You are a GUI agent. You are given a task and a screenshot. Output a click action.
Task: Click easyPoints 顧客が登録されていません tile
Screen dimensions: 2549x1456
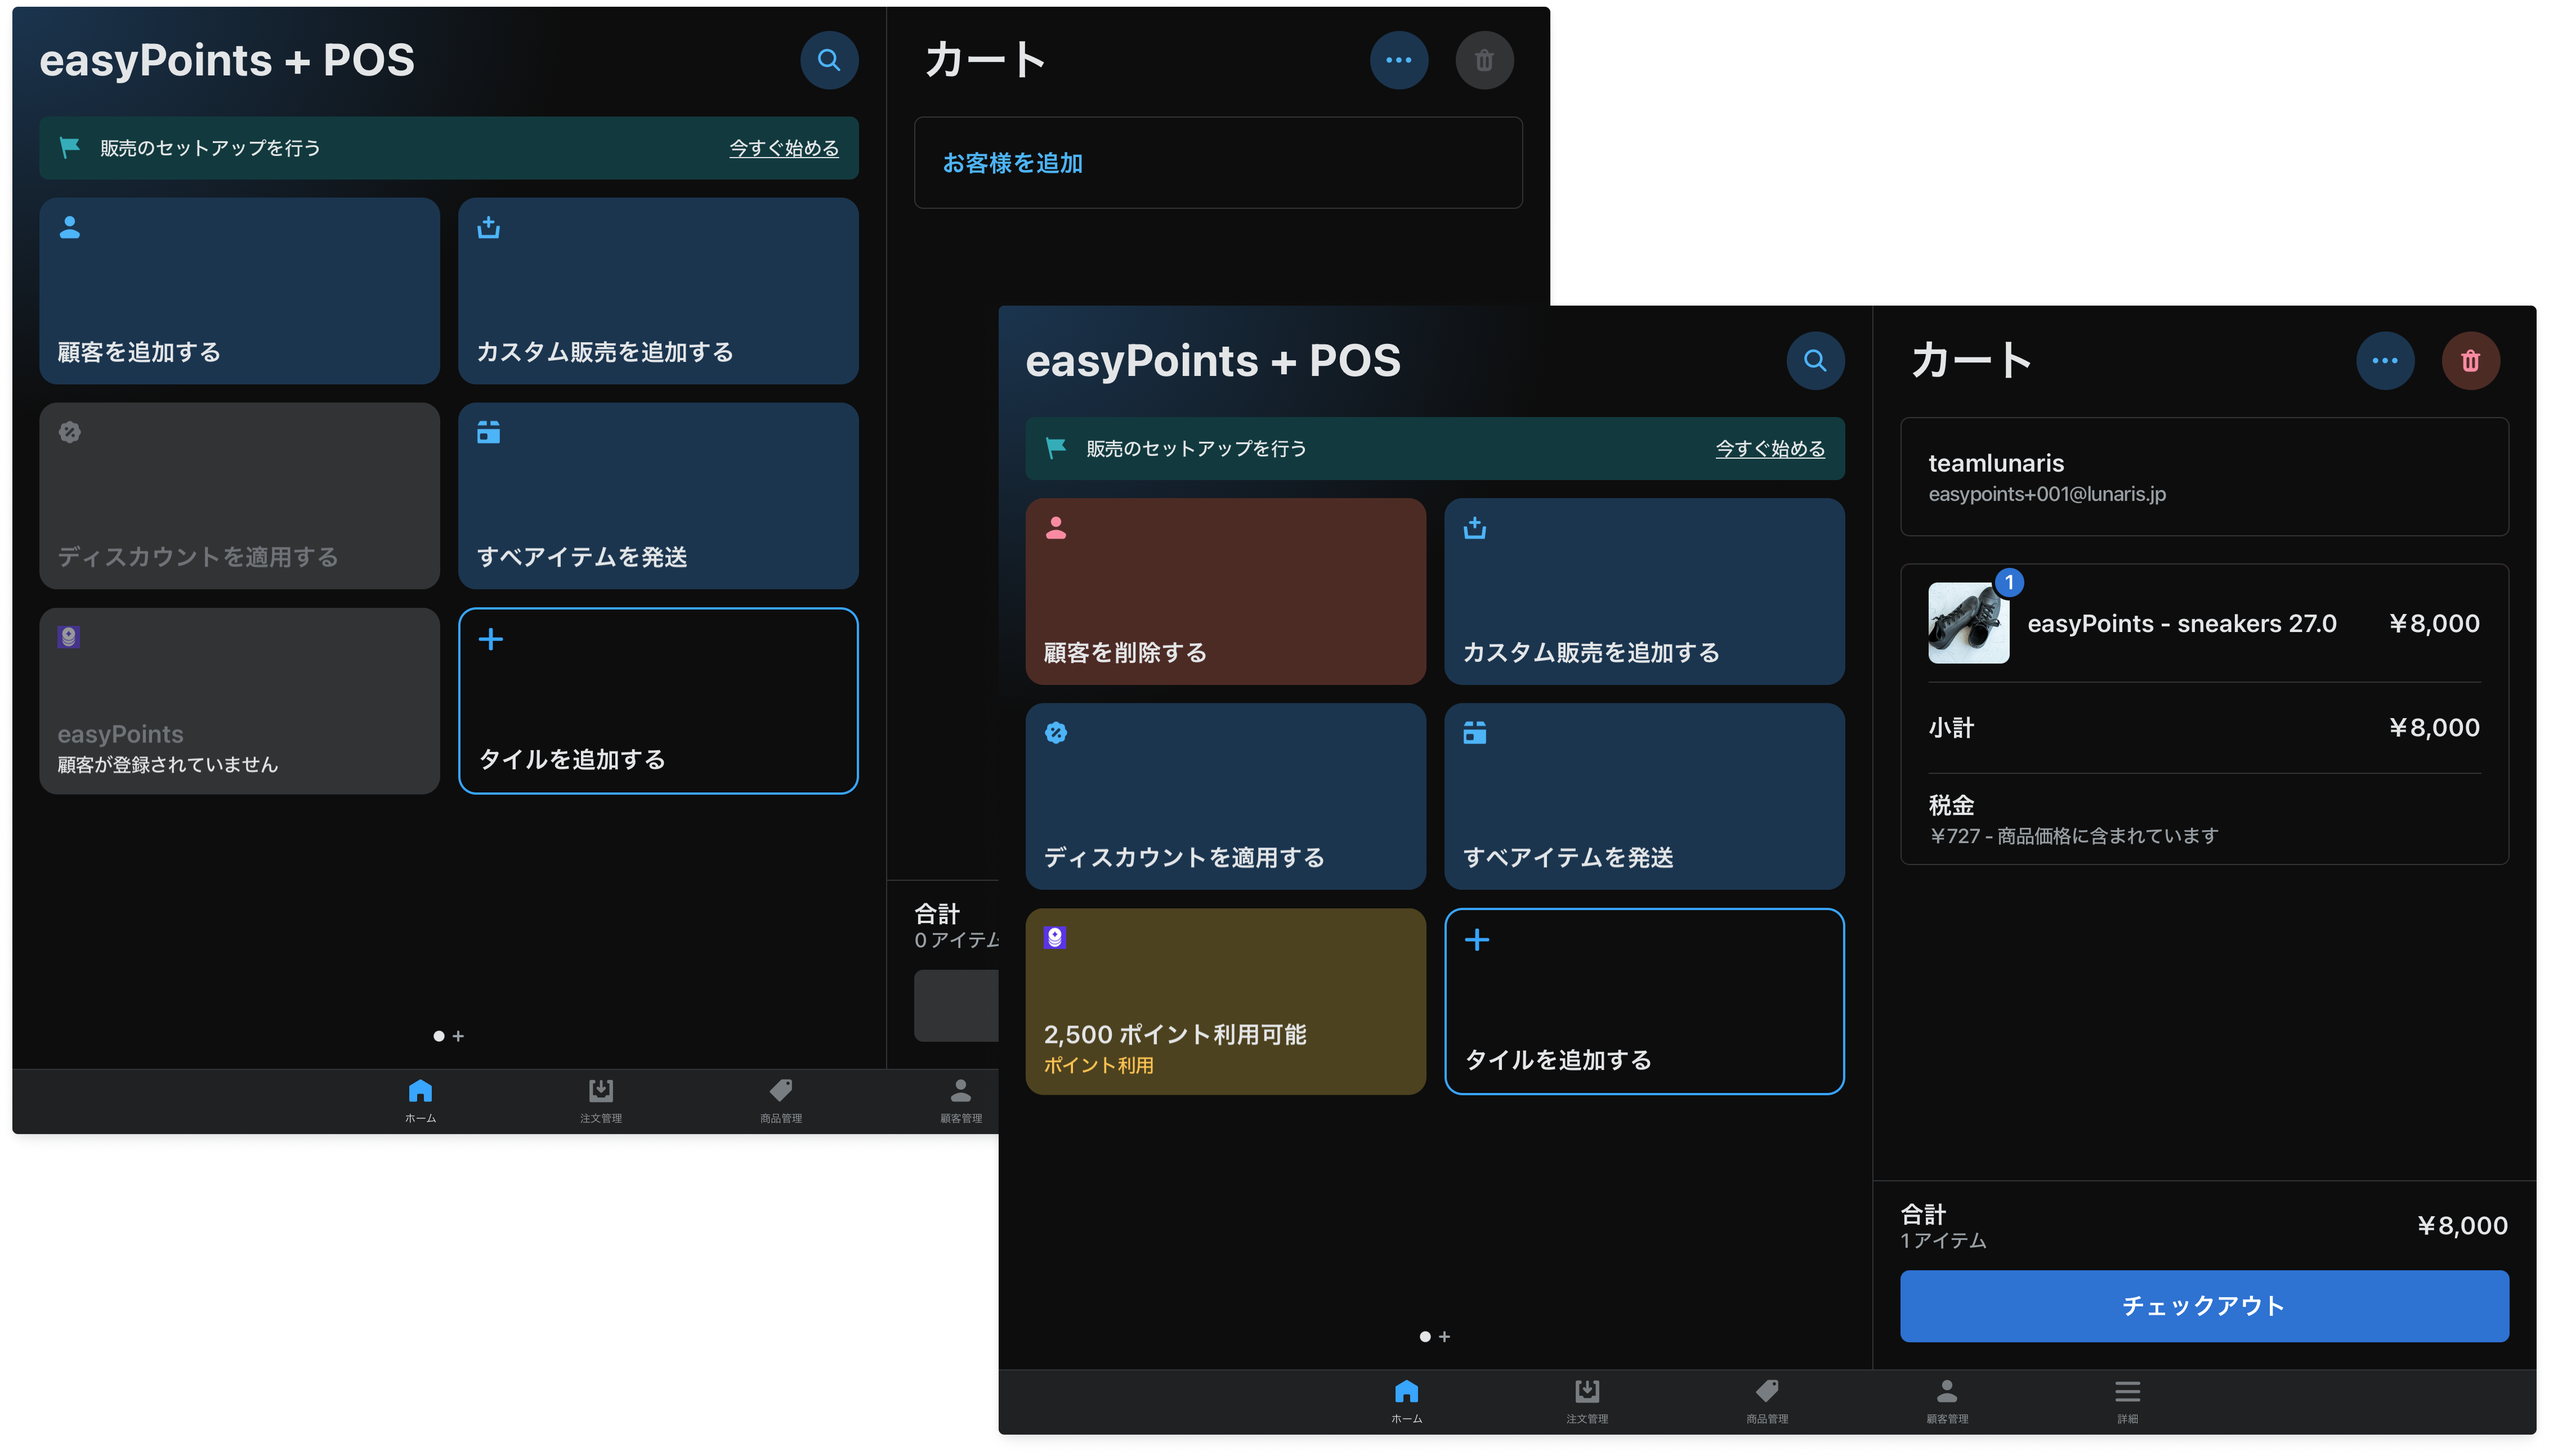point(239,700)
